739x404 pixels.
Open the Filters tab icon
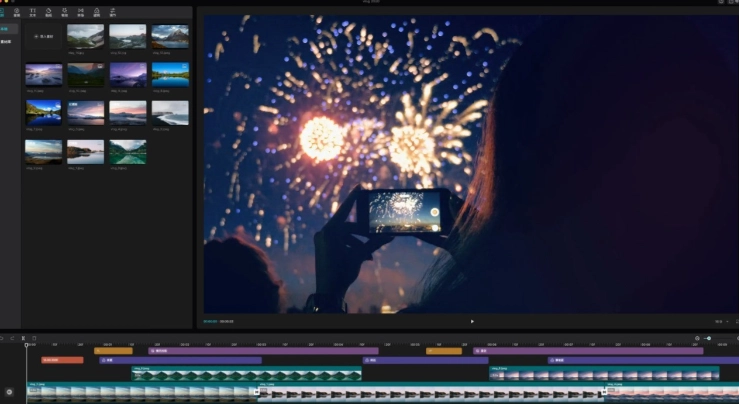click(x=97, y=13)
